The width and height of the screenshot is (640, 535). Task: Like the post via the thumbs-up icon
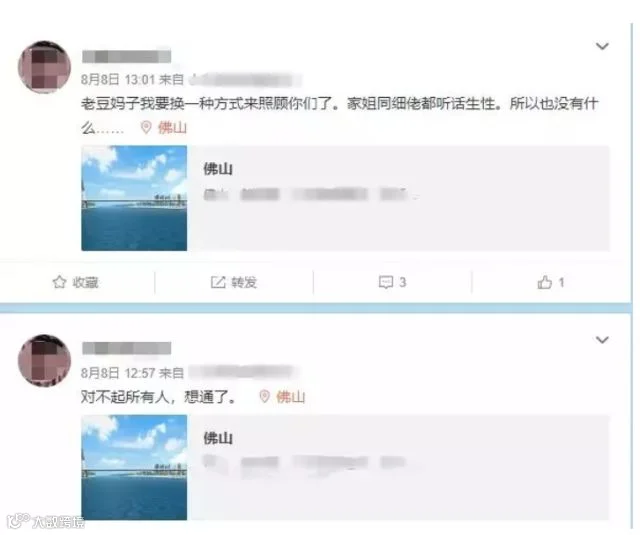544,282
